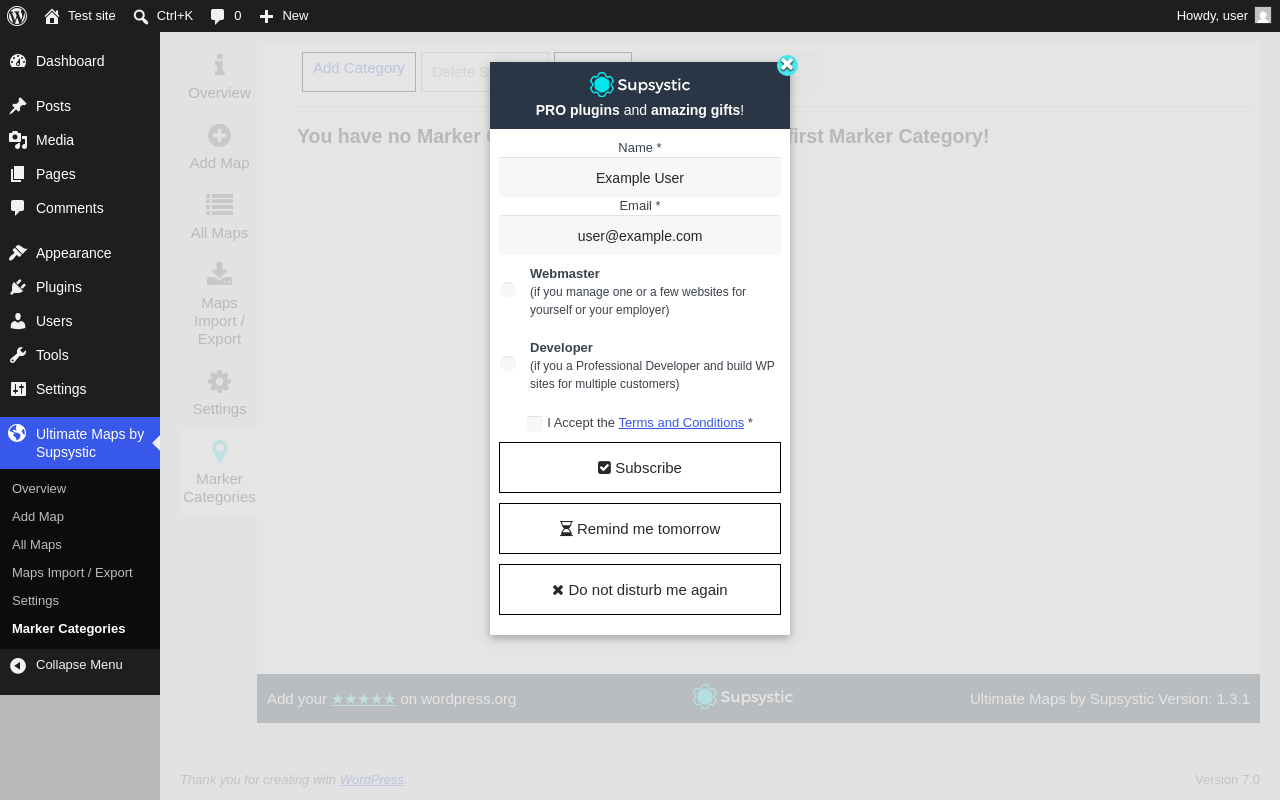The height and width of the screenshot is (800, 1280).
Task: Click the Collapse Menu arrow icon
Action: pos(18,665)
